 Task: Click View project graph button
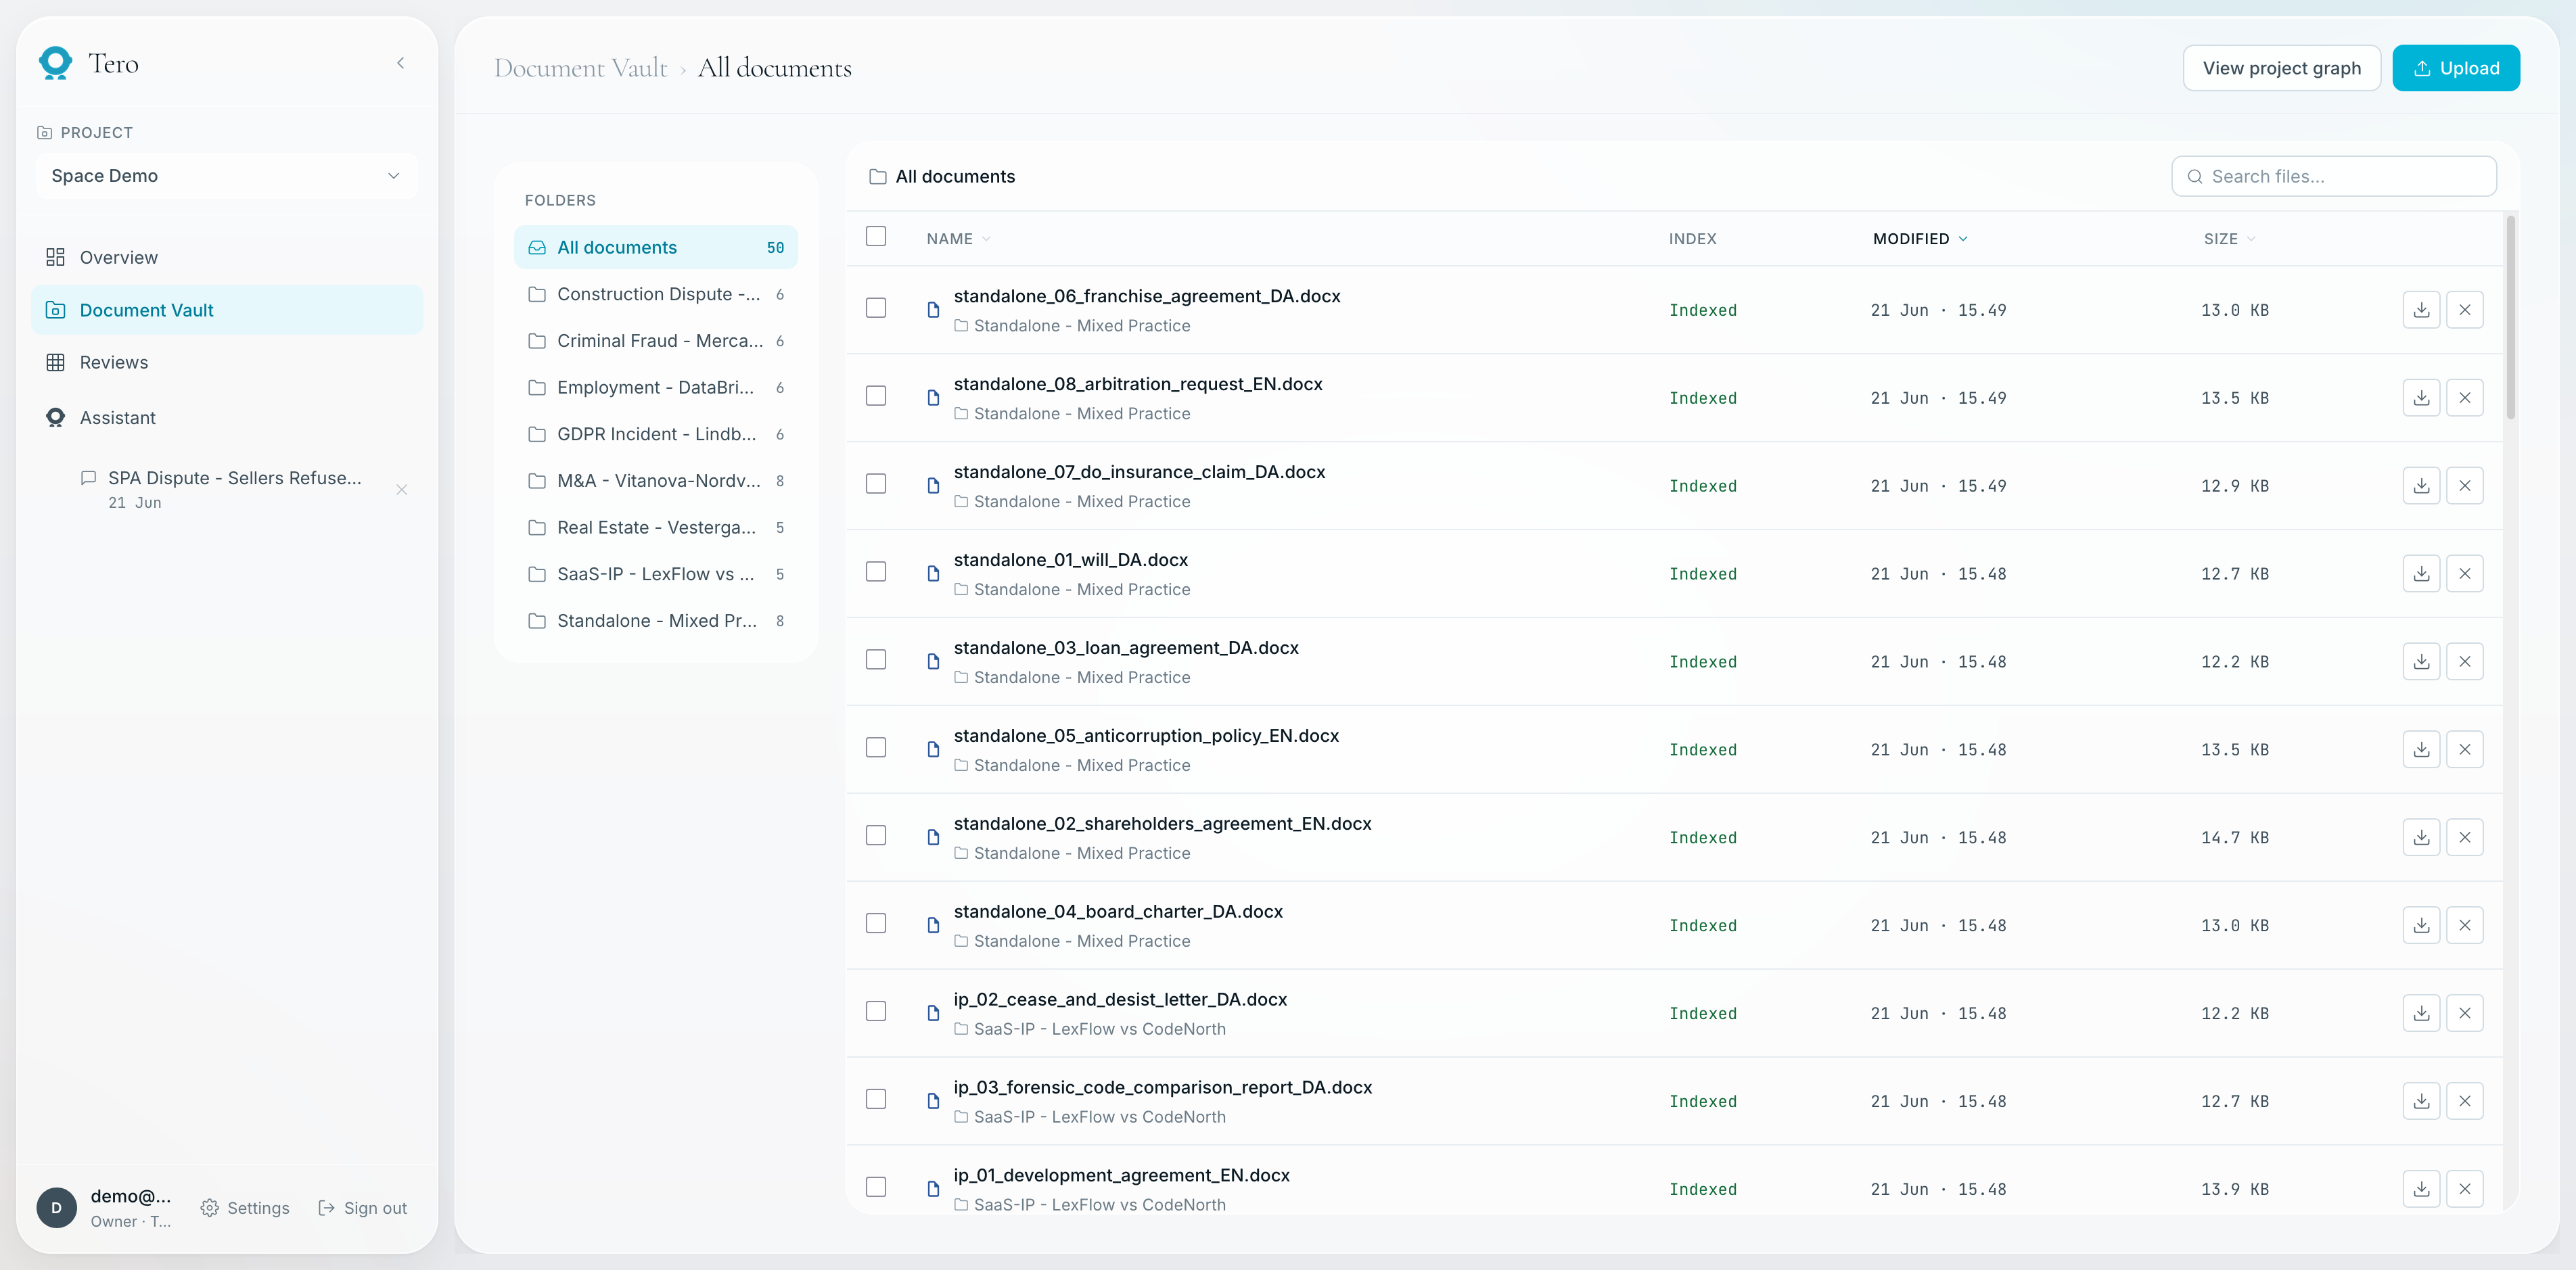2281,68
